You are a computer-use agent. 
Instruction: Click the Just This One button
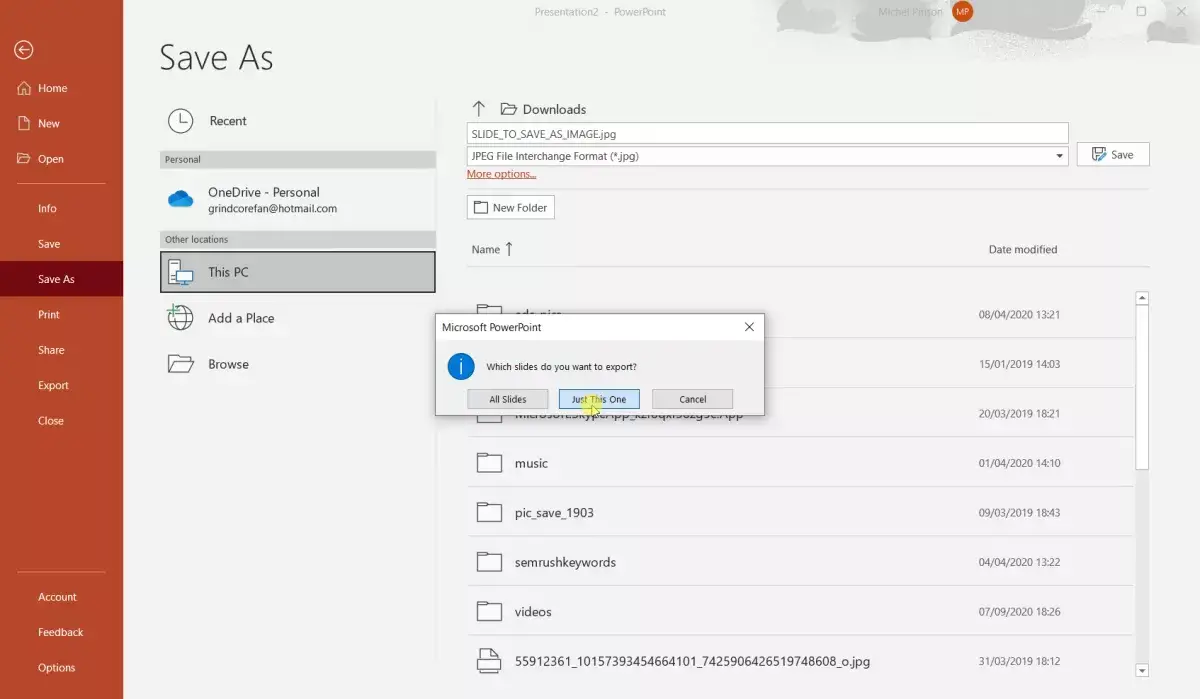[599, 399]
